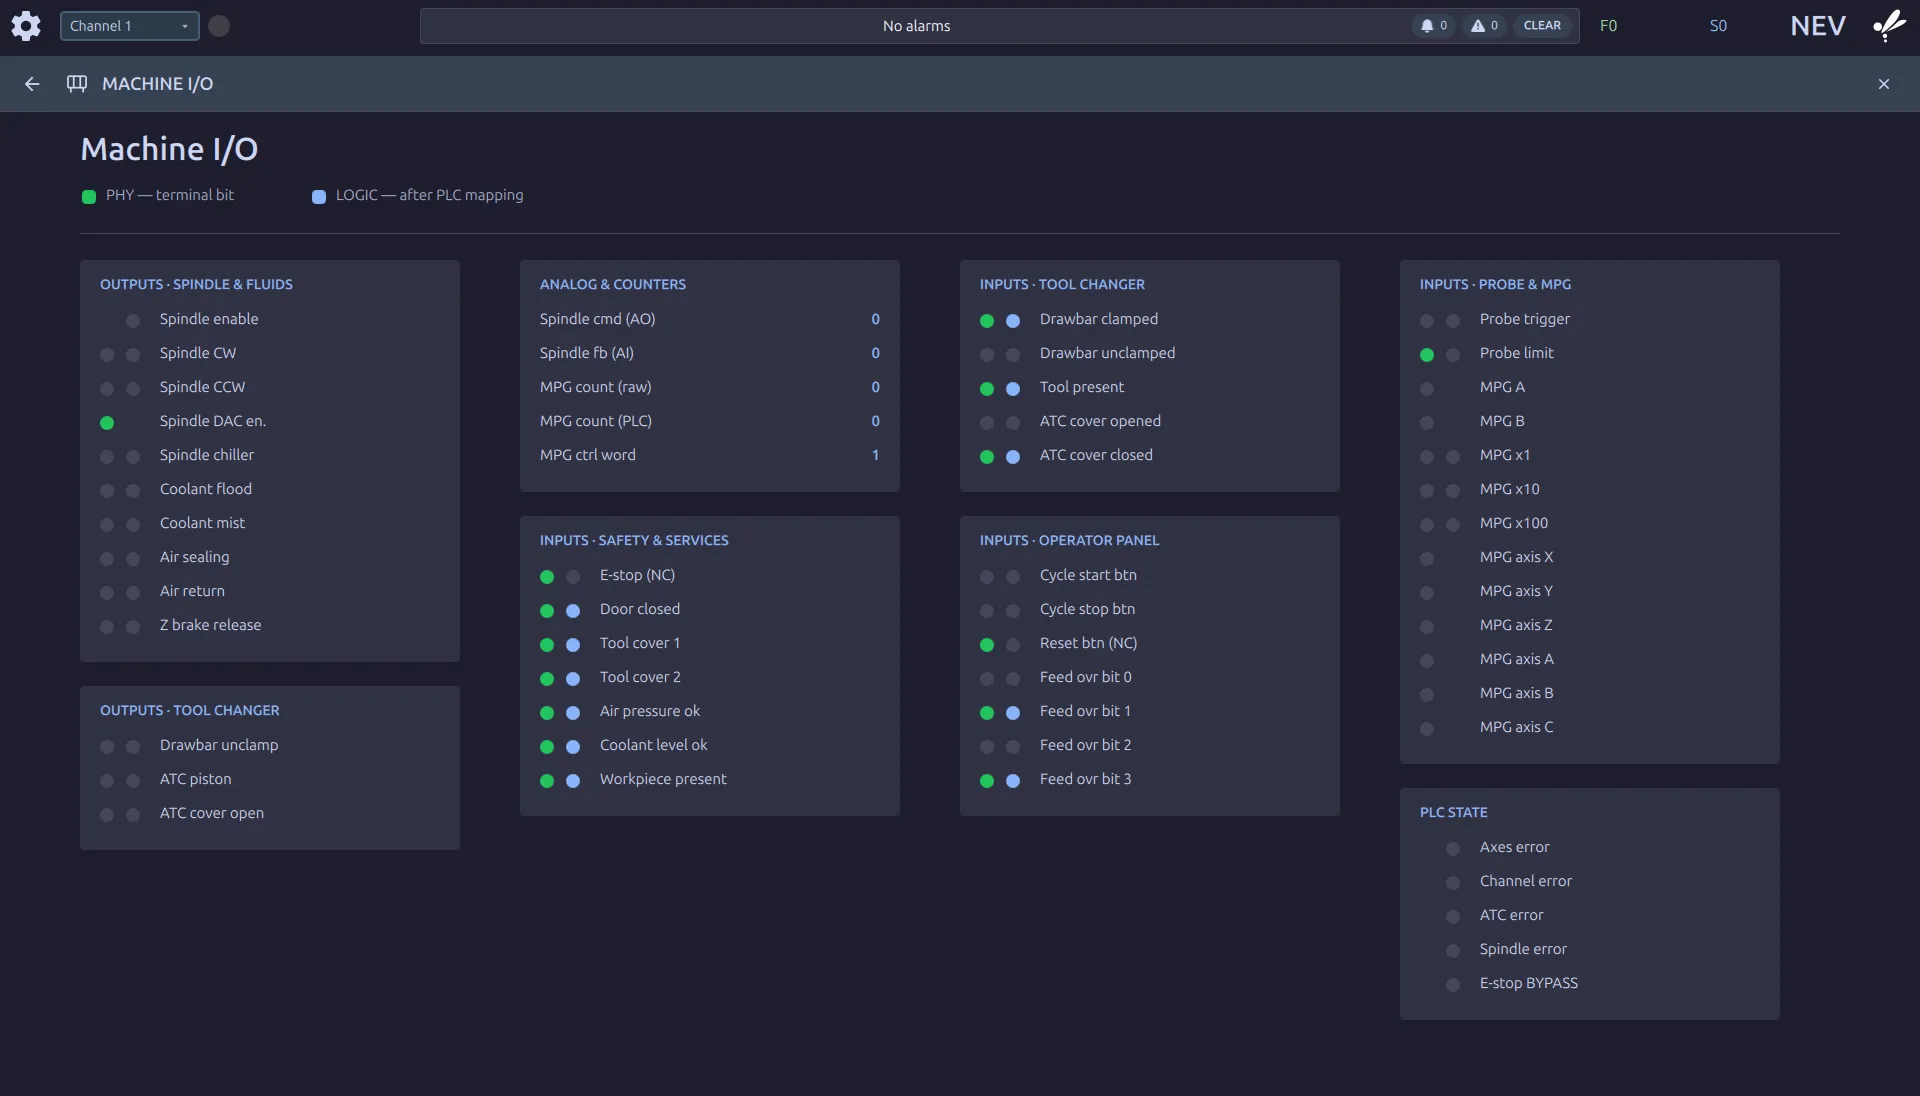Toggle Air sealing logic indicator
Image resolution: width=1920 pixels, height=1096 pixels.
[133, 559]
